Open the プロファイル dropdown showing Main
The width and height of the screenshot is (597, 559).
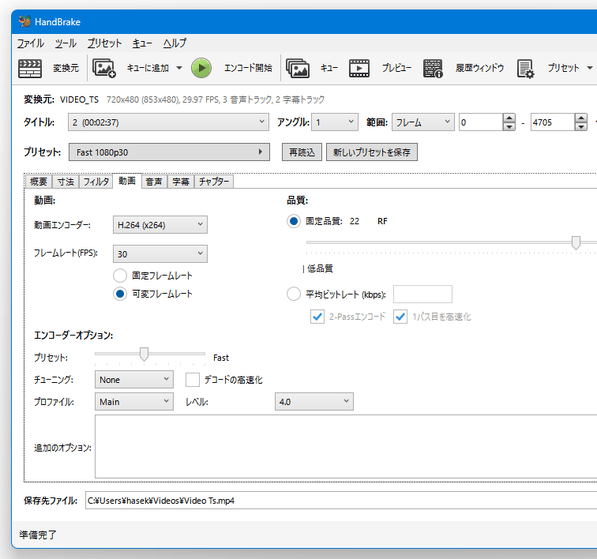click(134, 402)
